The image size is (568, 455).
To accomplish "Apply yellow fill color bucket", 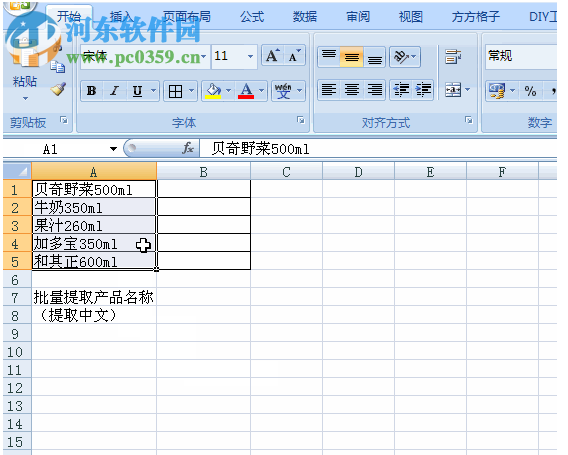I will pos(213,91).
